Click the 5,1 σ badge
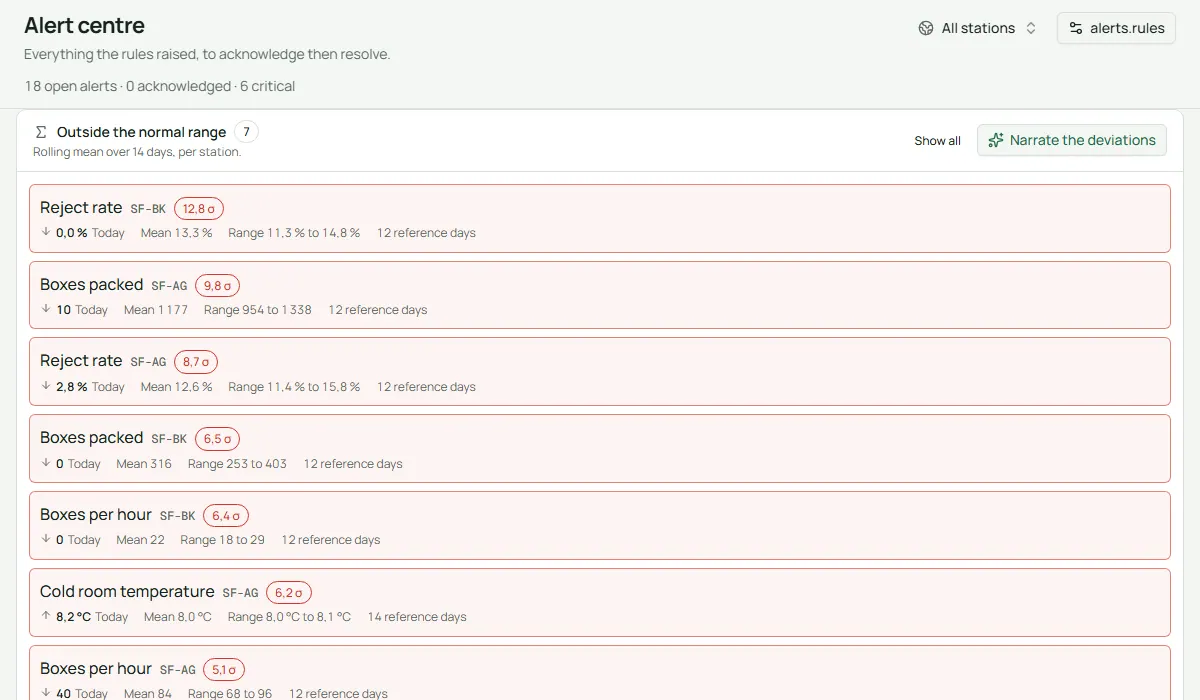The height and width of the screenshot is (700, 1200). click(x=223, y=669)
